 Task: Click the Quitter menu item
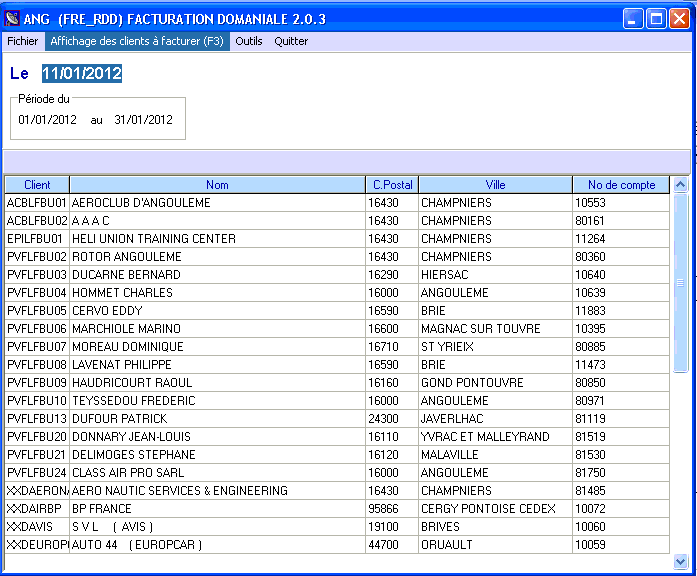coord(291,41)
